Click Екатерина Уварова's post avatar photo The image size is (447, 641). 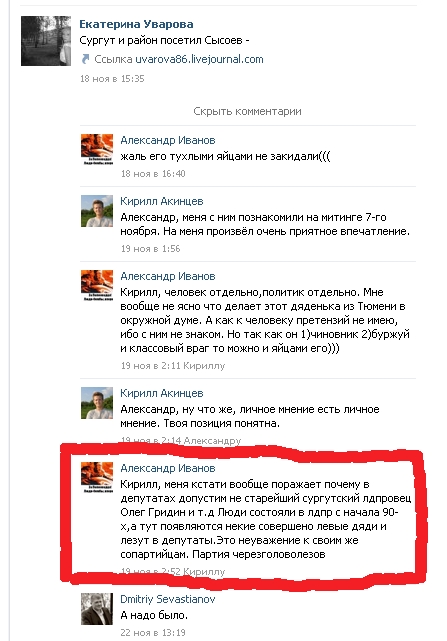coord(46,41)
